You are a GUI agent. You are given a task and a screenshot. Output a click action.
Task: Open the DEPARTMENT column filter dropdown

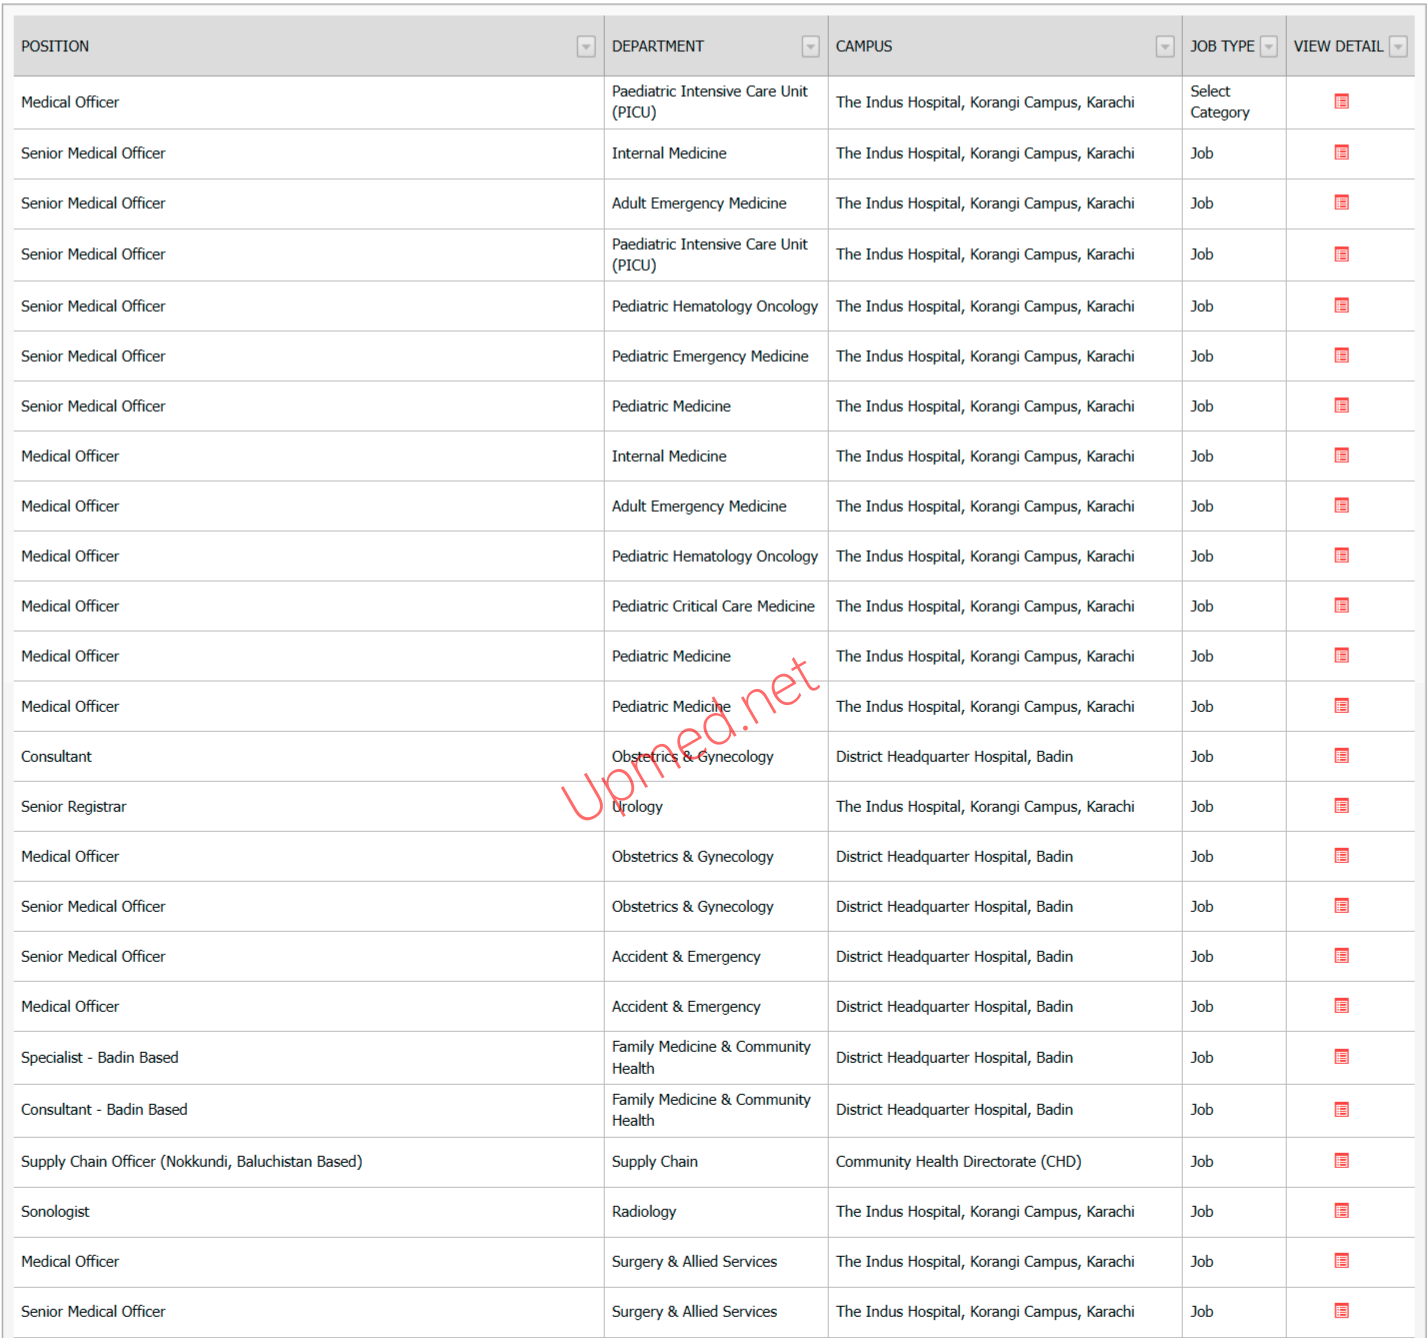click(x=810, y=47)
